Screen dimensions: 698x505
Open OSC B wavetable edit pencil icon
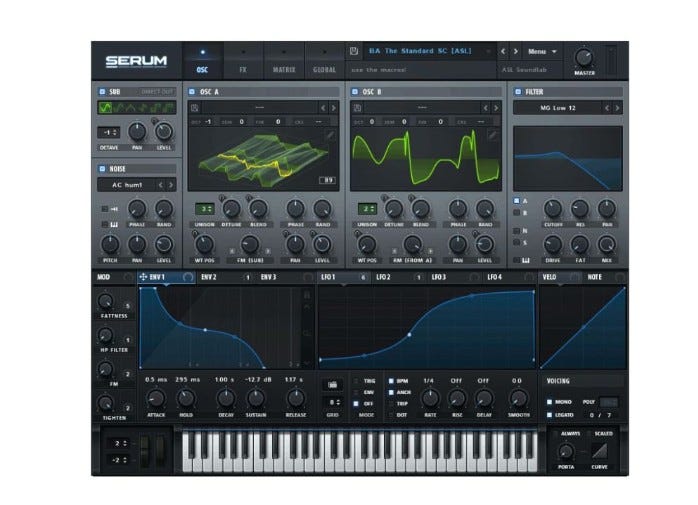(x=492, y=135)
